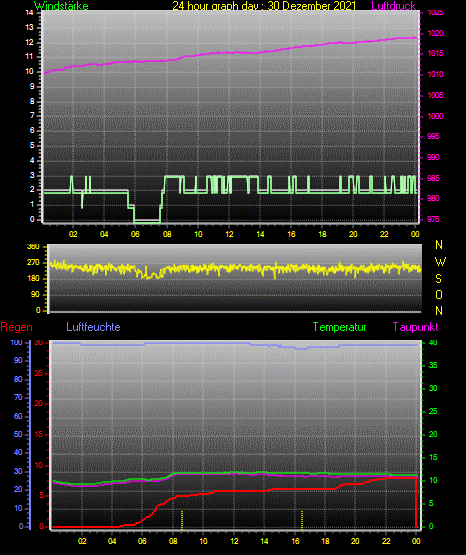This screenshot has height=555, width=466.
Task: Select the Luftfeuchte legend label
Action: 93,327
